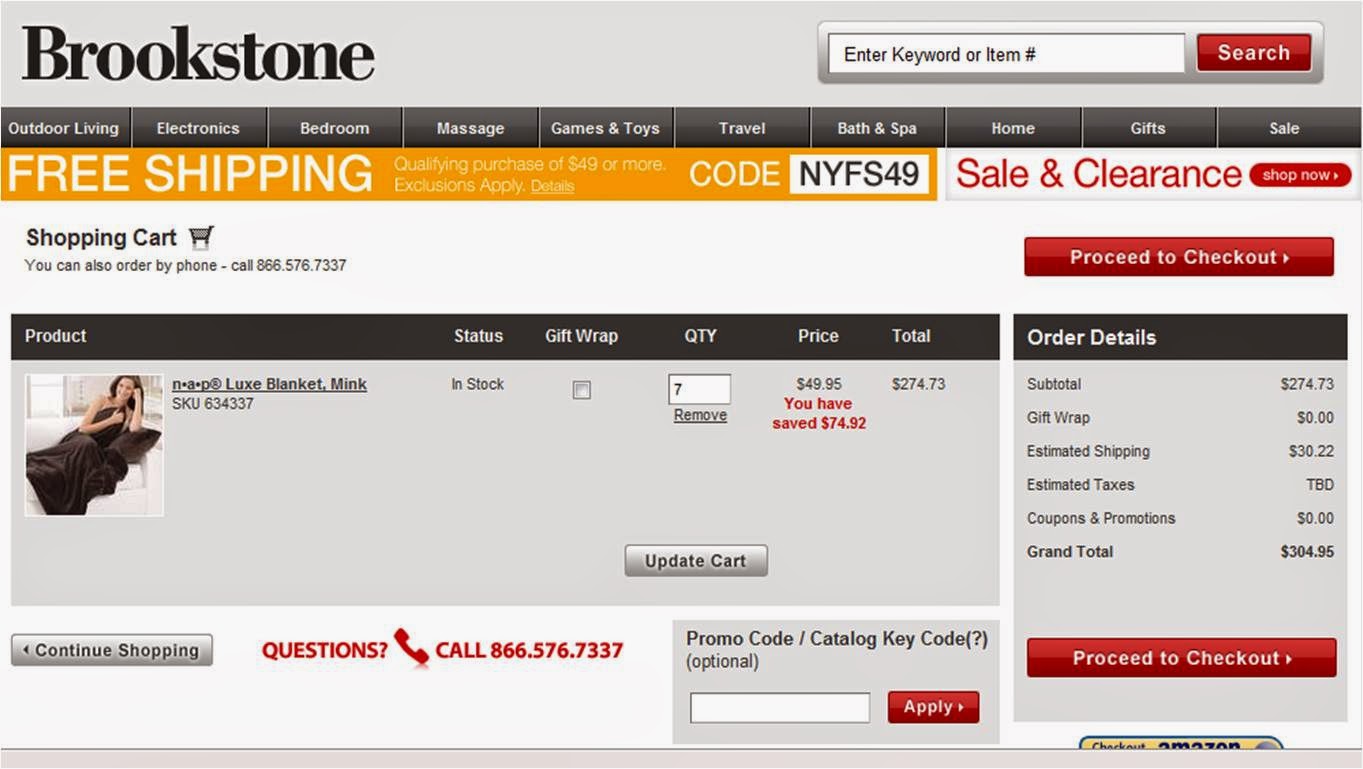Open the Outdoor Living menu
The image size is (1363, 769).
click(64, 128)
